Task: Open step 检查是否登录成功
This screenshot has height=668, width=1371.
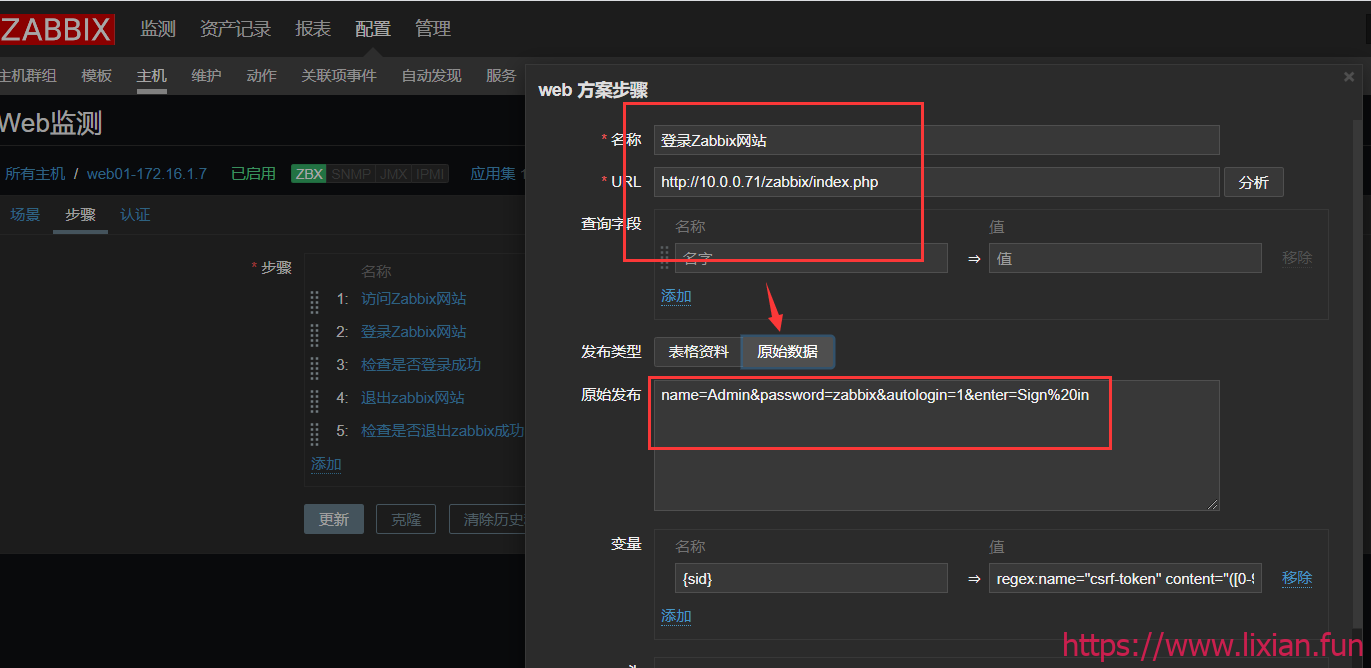Action: 421,365
